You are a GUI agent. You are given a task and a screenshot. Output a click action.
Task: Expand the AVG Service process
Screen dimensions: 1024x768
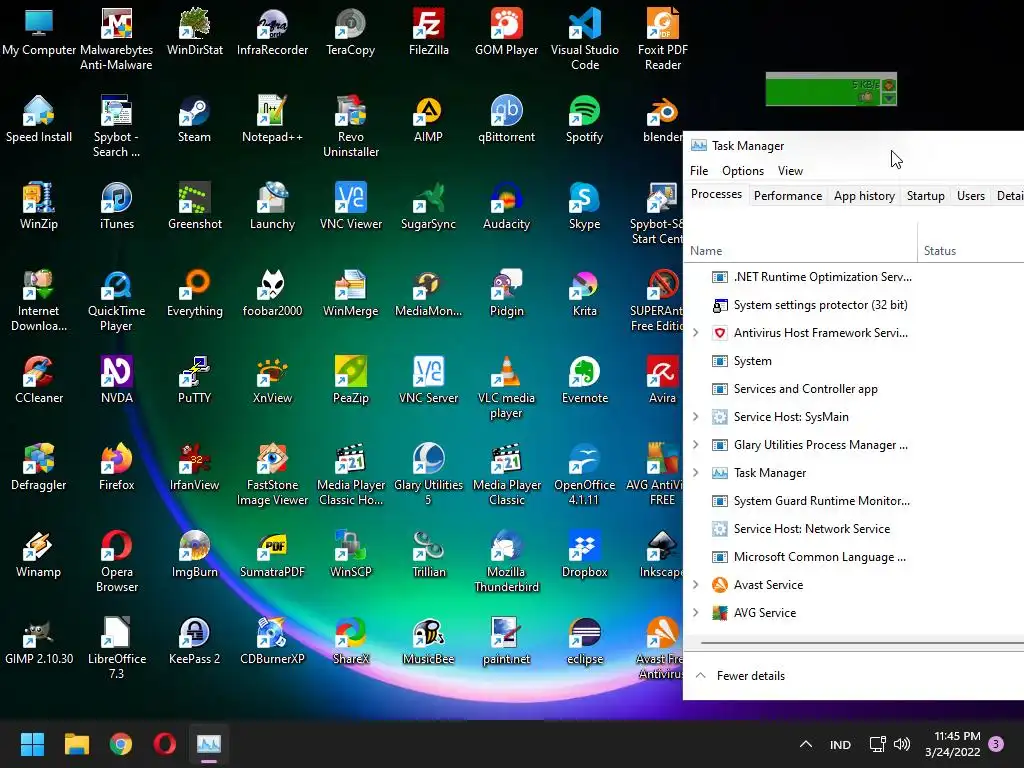click(696, 613)
